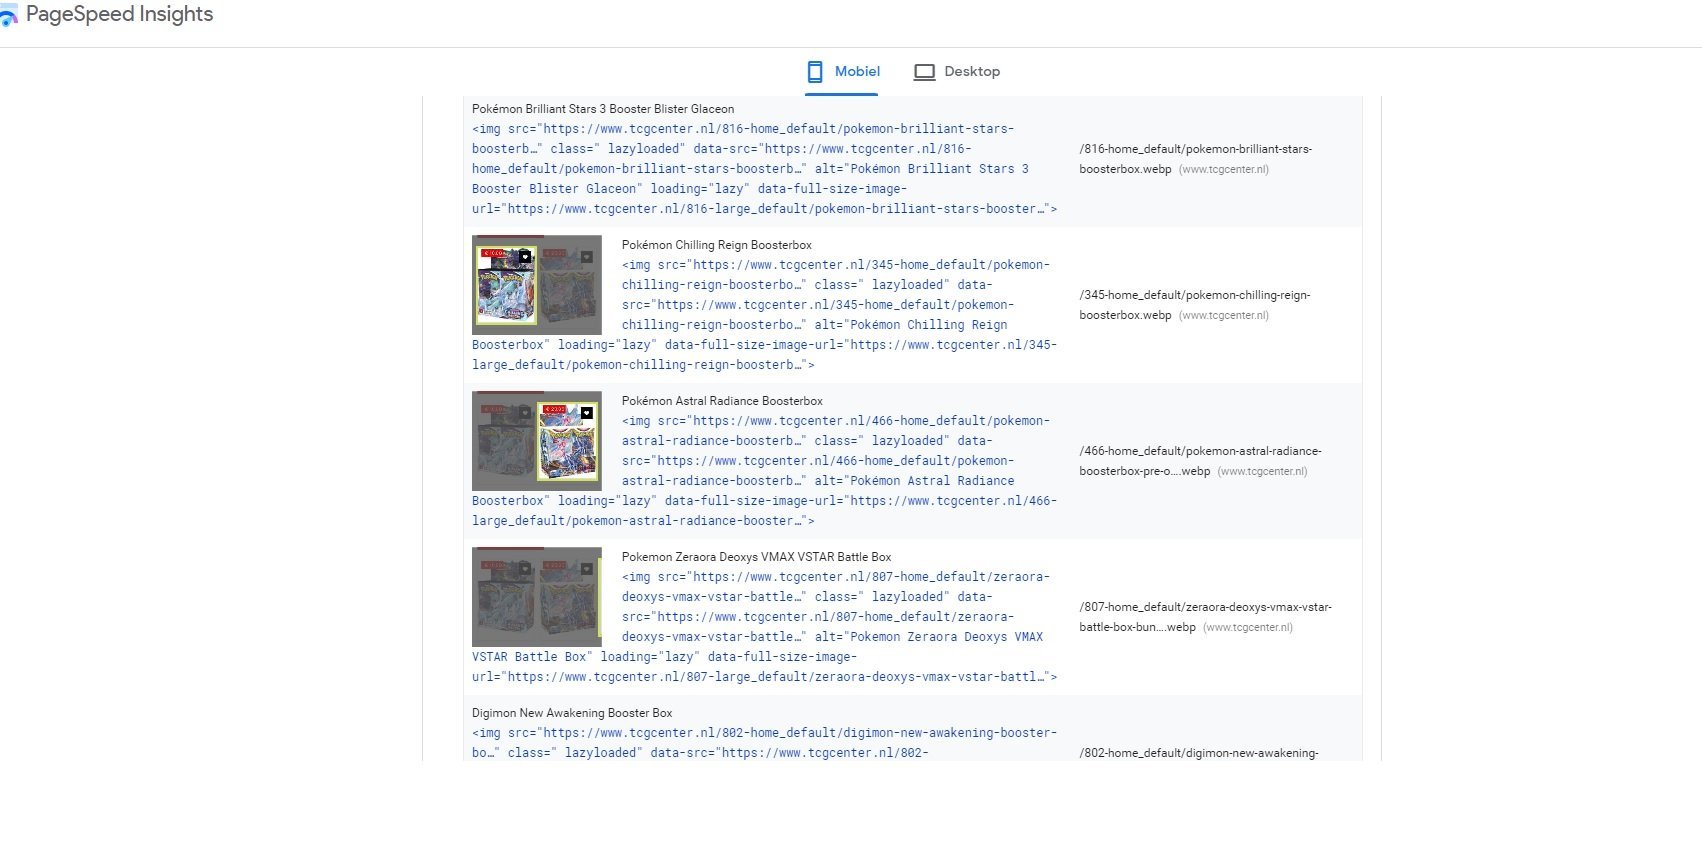Image resolution: width=1702 pixels, height=865 pixels.
Task: Click the Digimon New Awakening img code snippet
Action: (764, 743)
